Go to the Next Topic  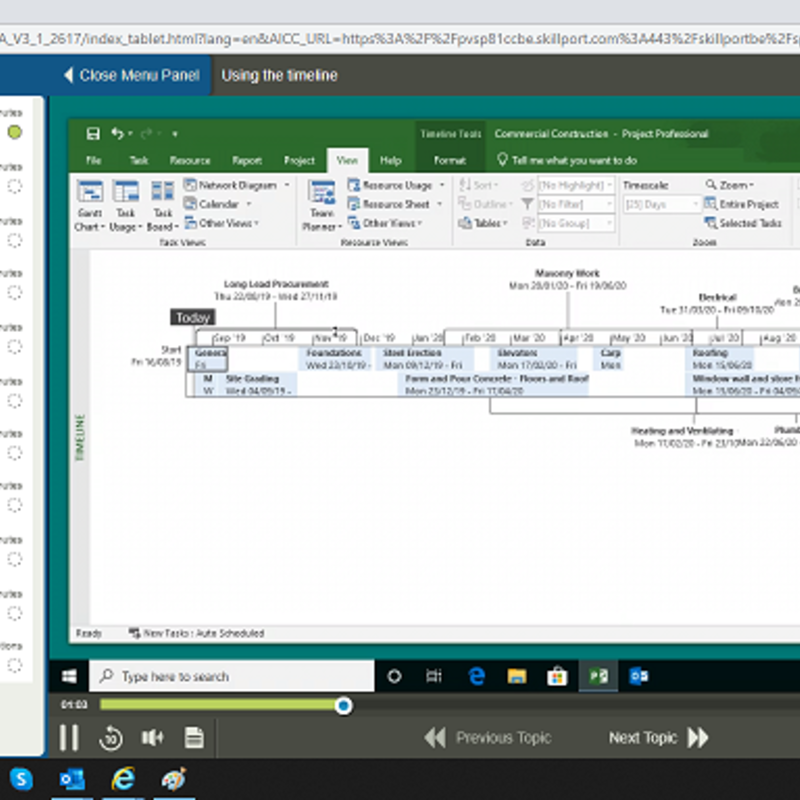pos(659,738)
